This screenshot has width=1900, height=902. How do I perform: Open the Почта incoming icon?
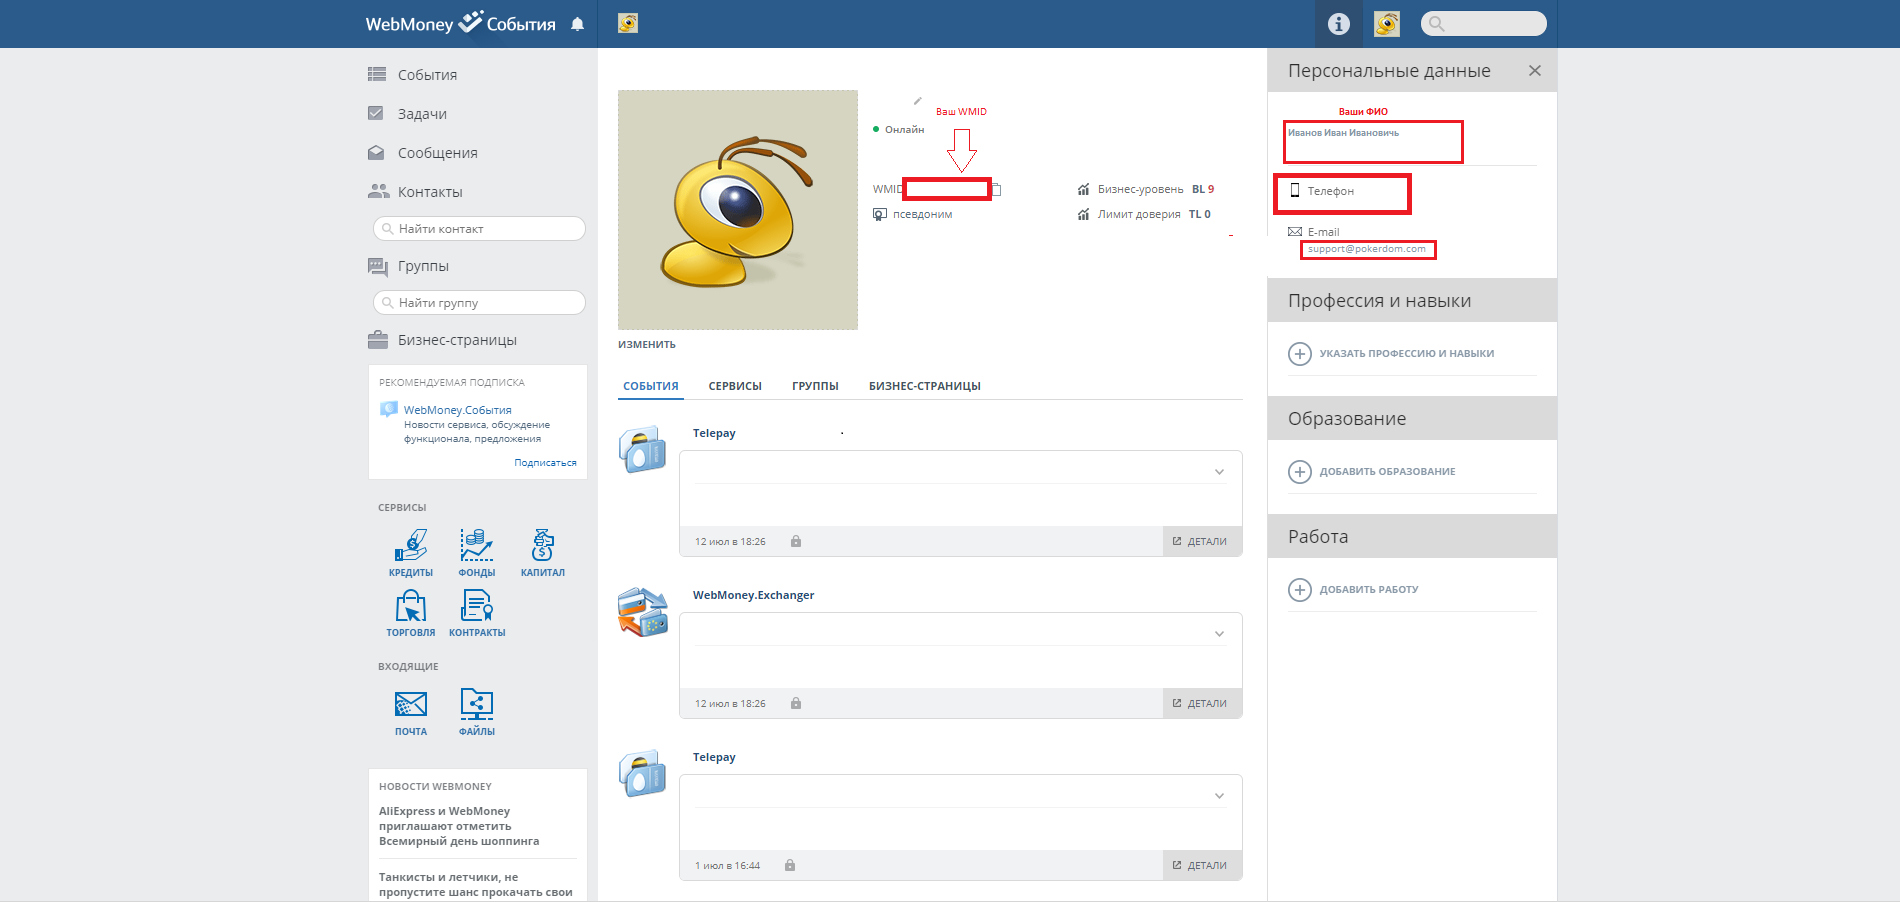[411, 712]
